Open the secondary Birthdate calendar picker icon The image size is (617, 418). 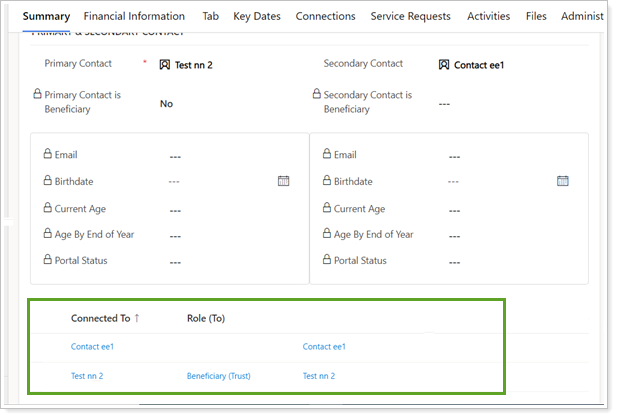[x=562, y=181]
